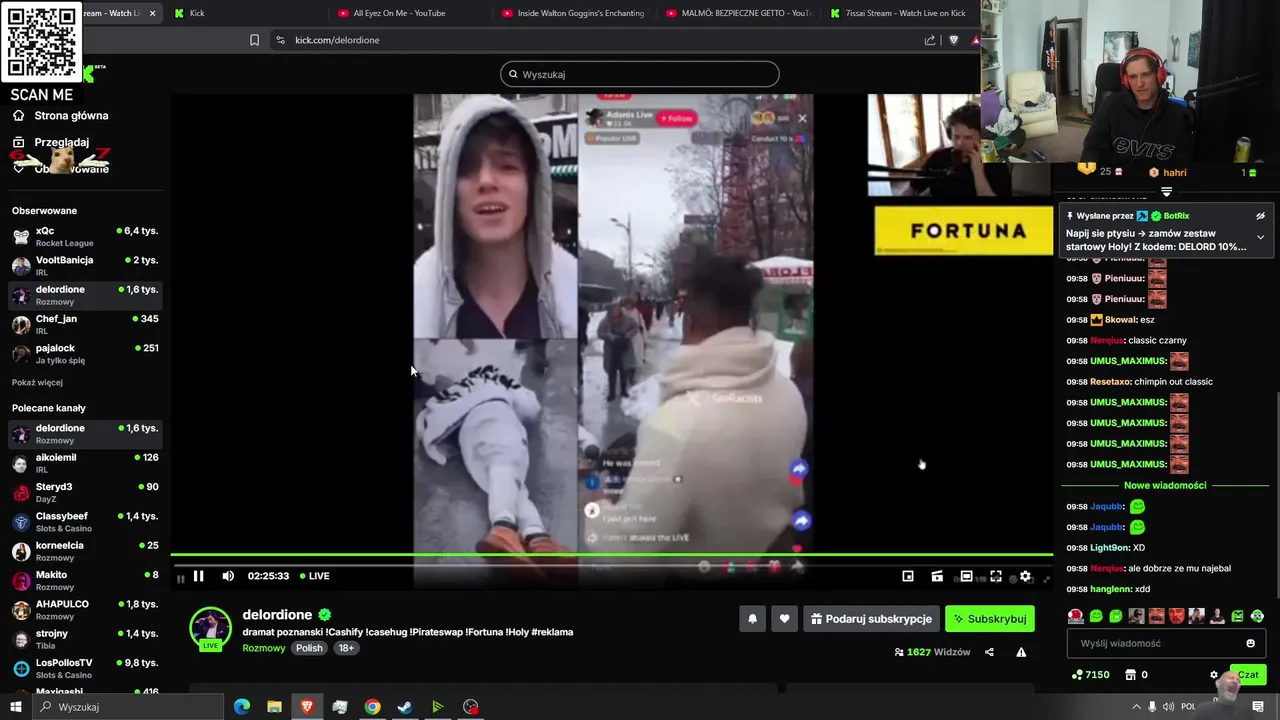Screen dimensions: 1280x720
Task: Click the green stream progress bar
Action: 611,554
